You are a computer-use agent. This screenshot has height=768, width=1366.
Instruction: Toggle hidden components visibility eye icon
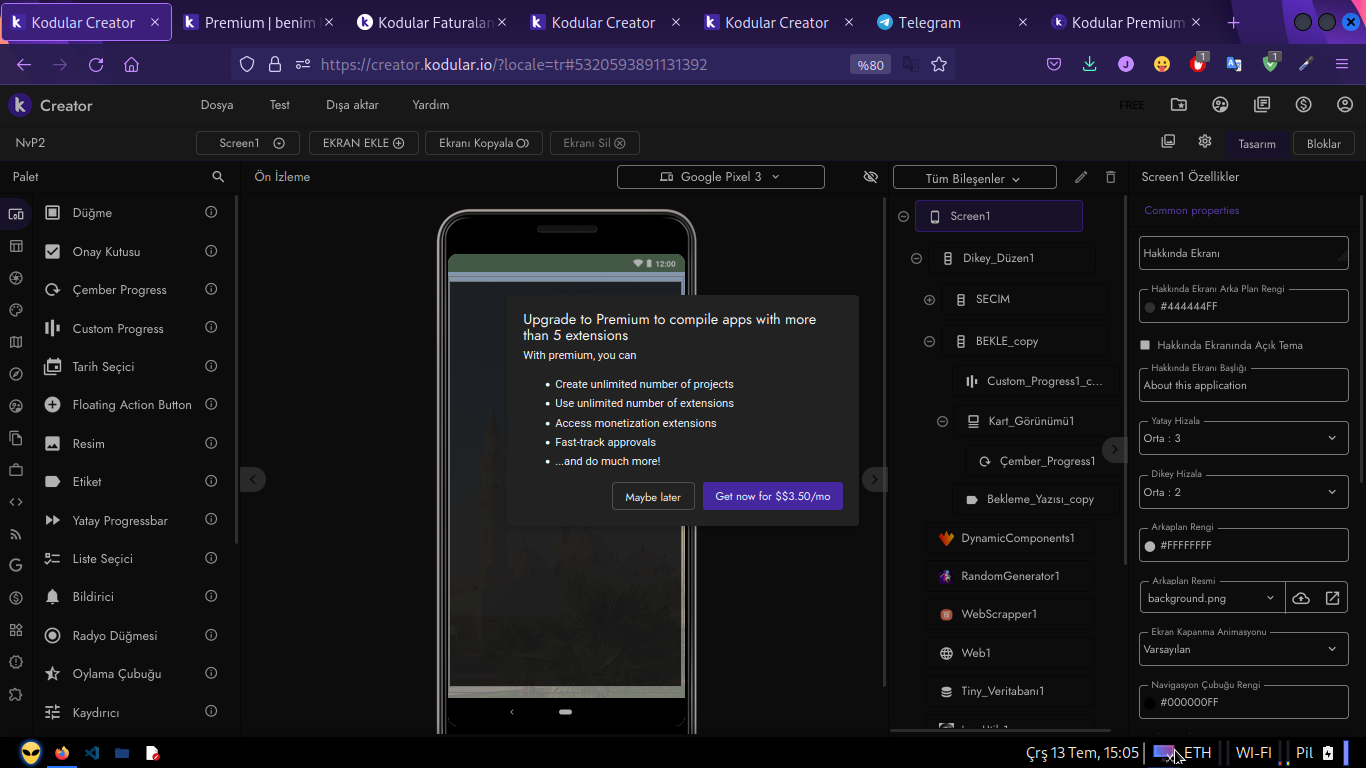870,177
